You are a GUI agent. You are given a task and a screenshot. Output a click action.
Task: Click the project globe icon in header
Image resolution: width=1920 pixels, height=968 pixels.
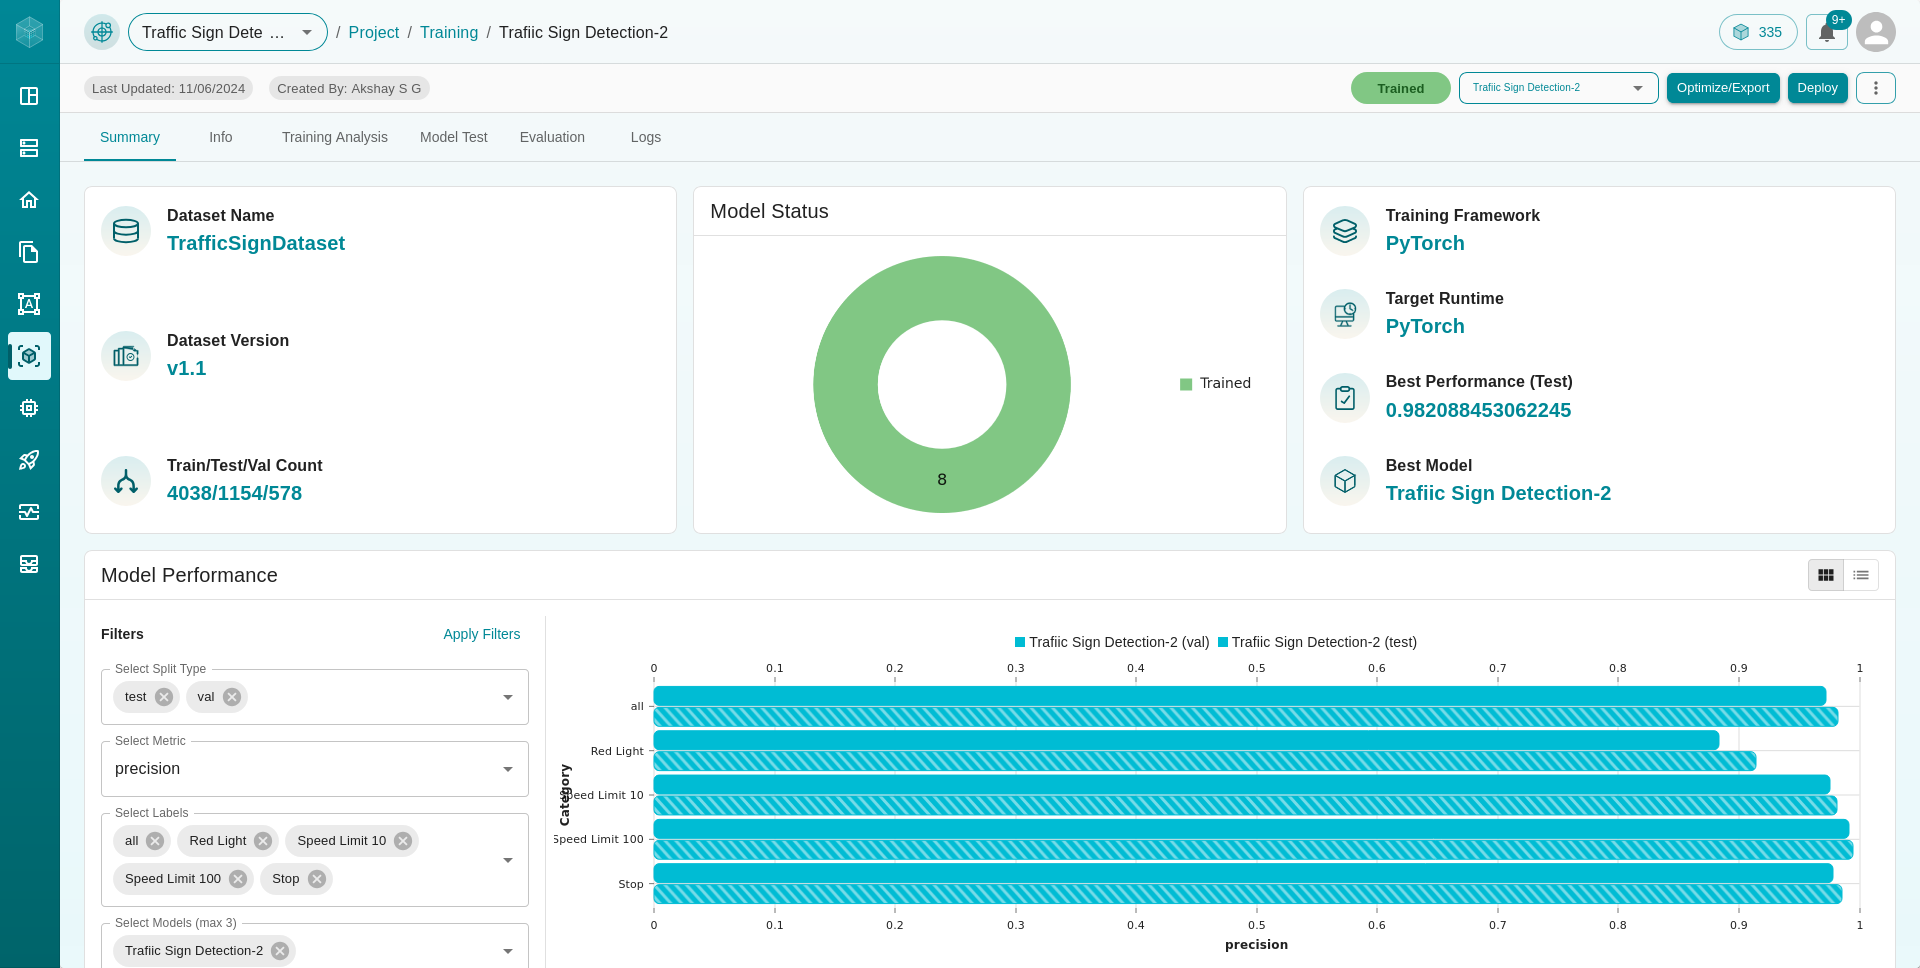[102, 32]
